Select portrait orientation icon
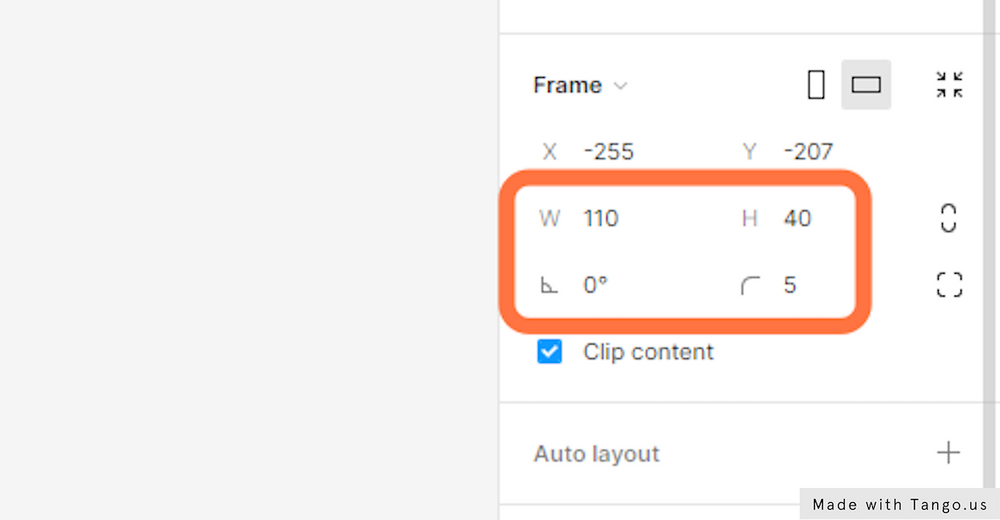1000x520 pixels. point(816,86)
